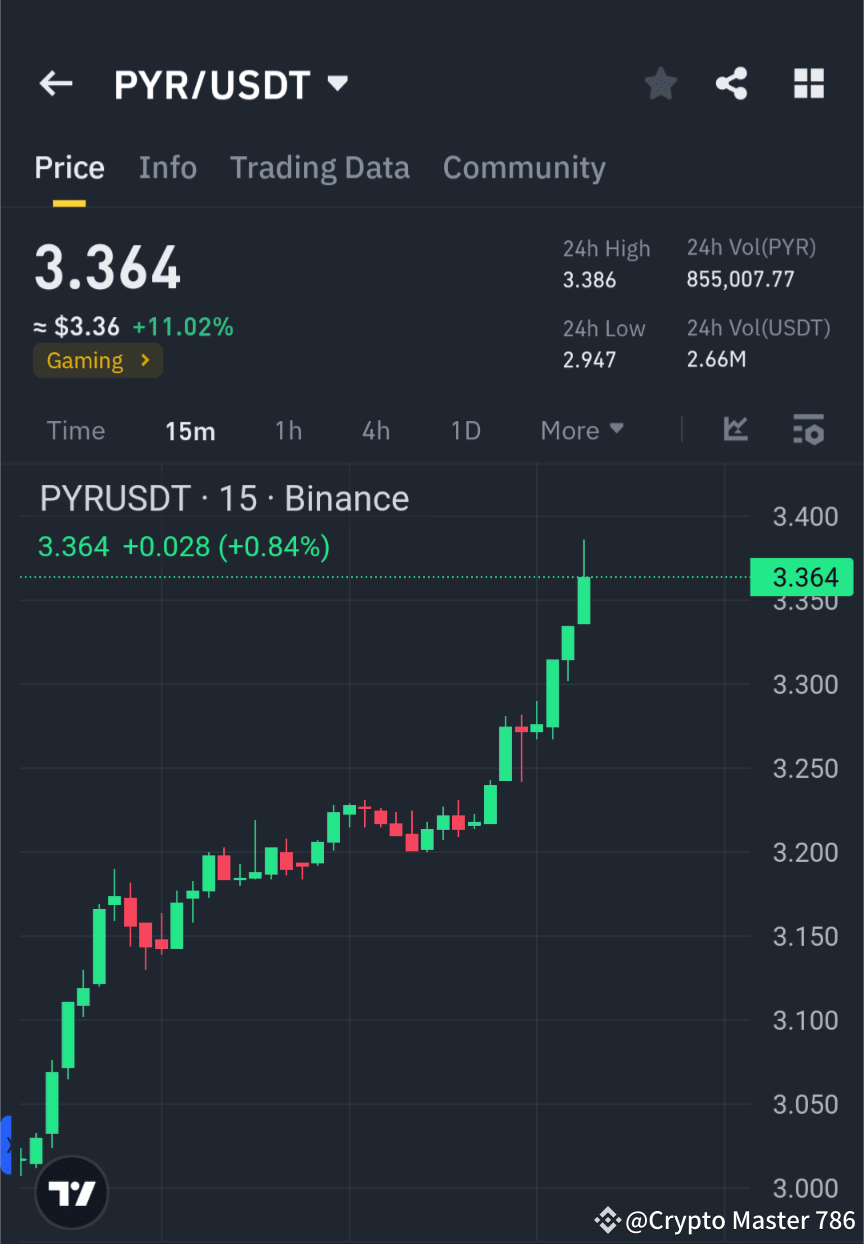Tap the 24h High value 3.386
The image size is (864, 1244).
tap(588, 280)
